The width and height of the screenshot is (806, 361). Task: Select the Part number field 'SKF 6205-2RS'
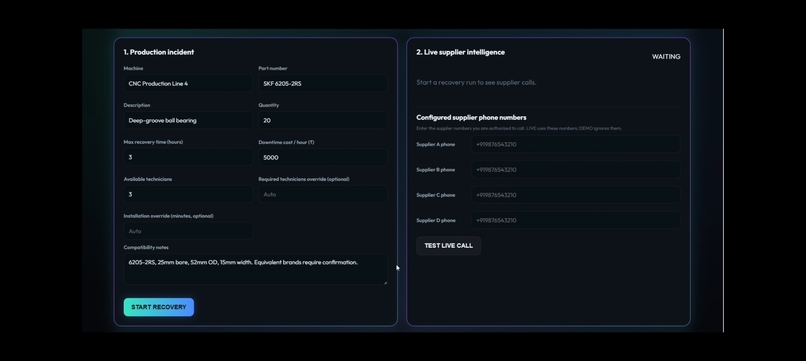click(x=323, y=83)
